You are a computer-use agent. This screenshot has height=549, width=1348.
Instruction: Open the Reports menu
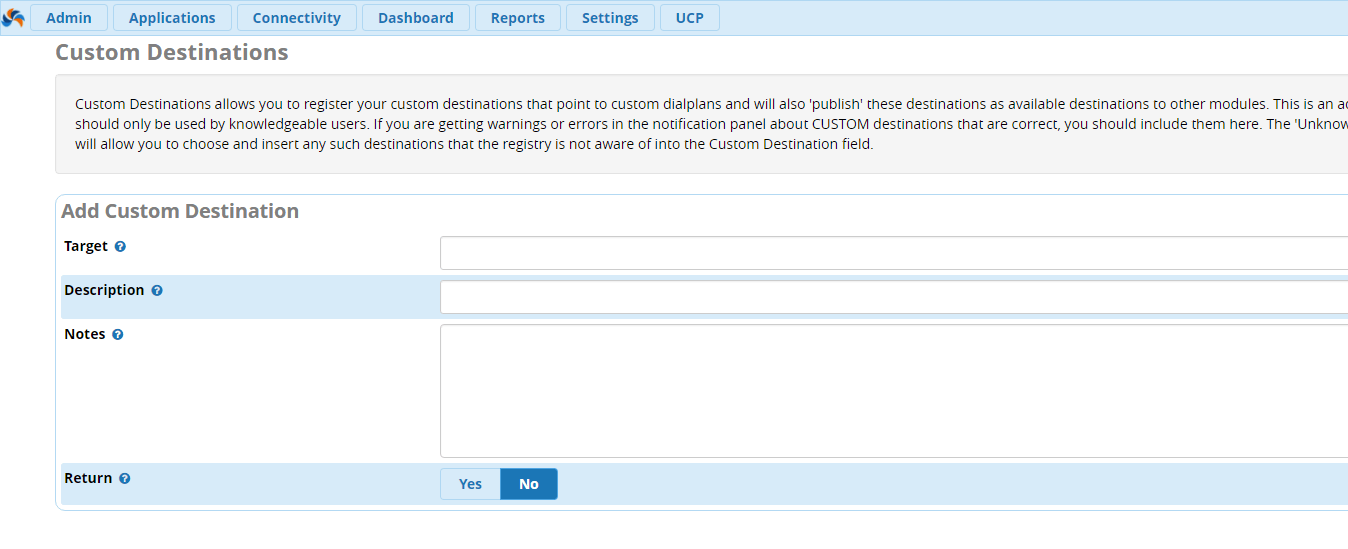click(517, 18)
